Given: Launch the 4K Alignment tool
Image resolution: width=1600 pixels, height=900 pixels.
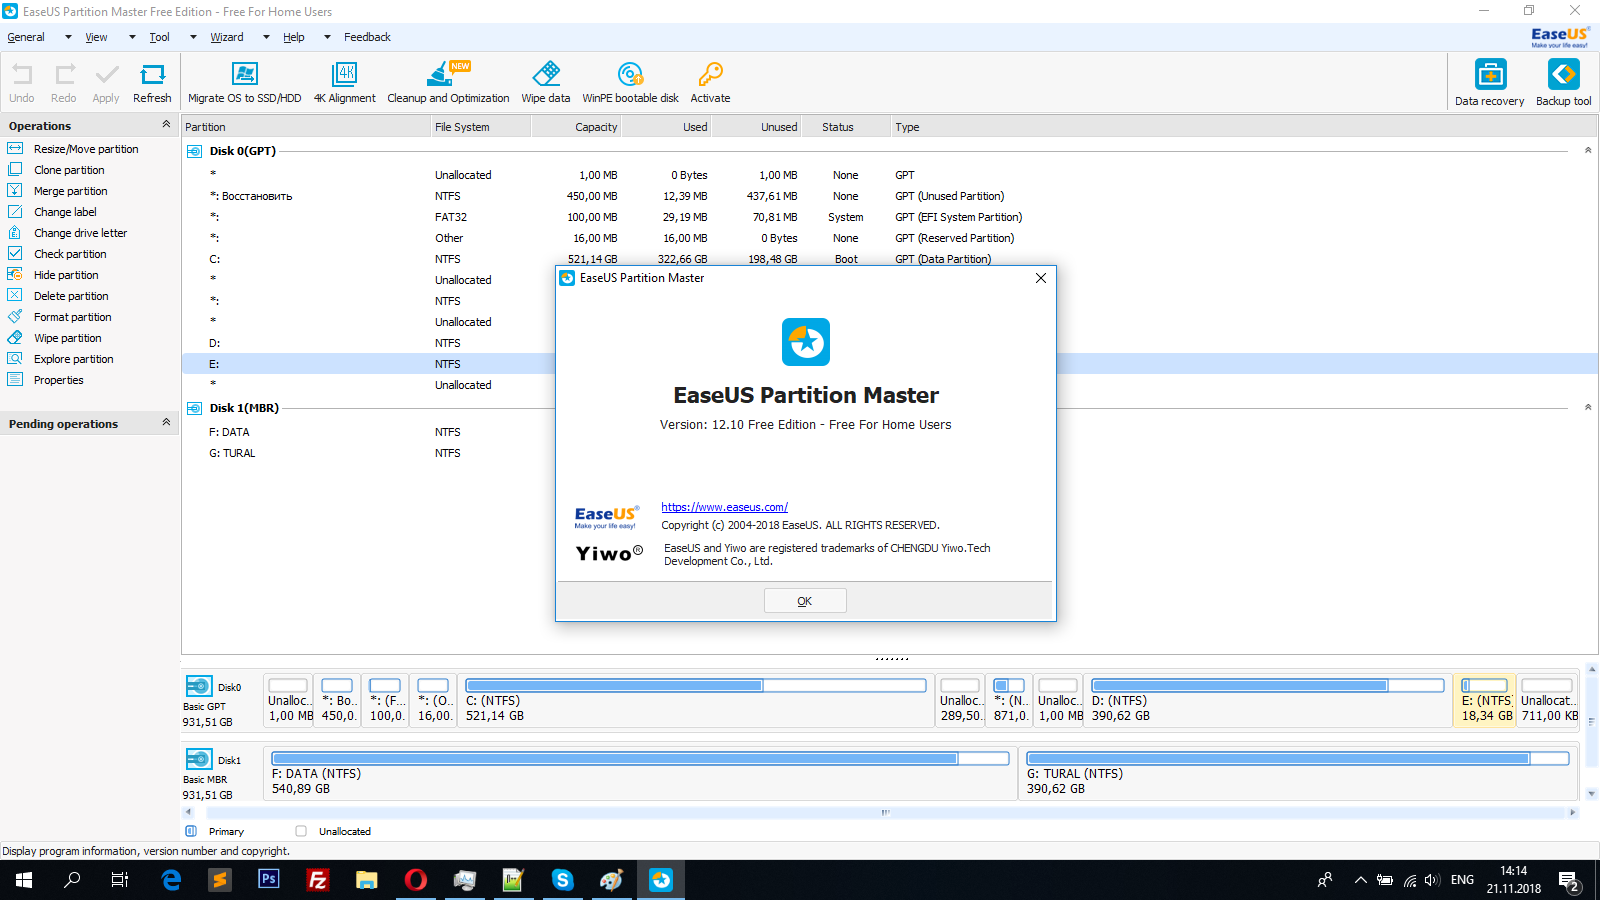Looking at the screenshot, I should pos(345,82).
